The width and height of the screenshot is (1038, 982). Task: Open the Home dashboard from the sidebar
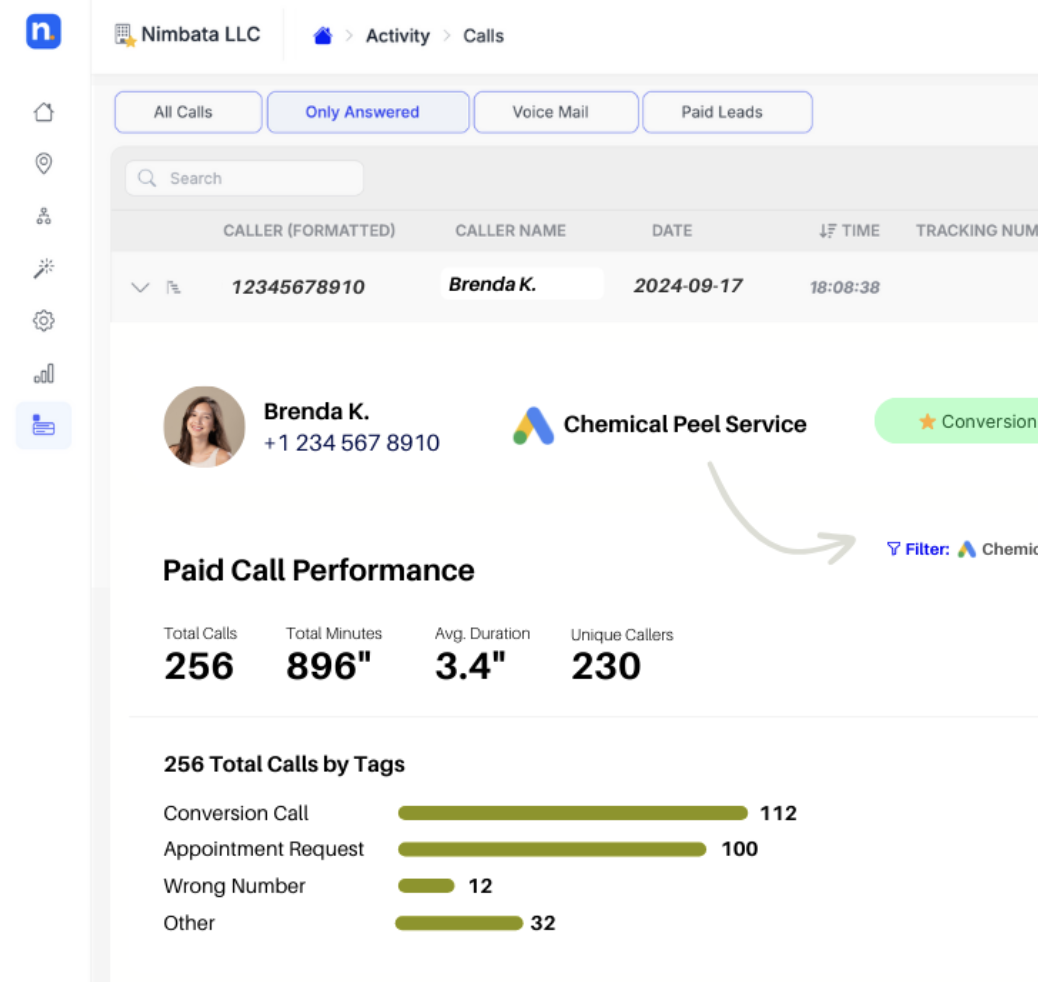point(43,112)
